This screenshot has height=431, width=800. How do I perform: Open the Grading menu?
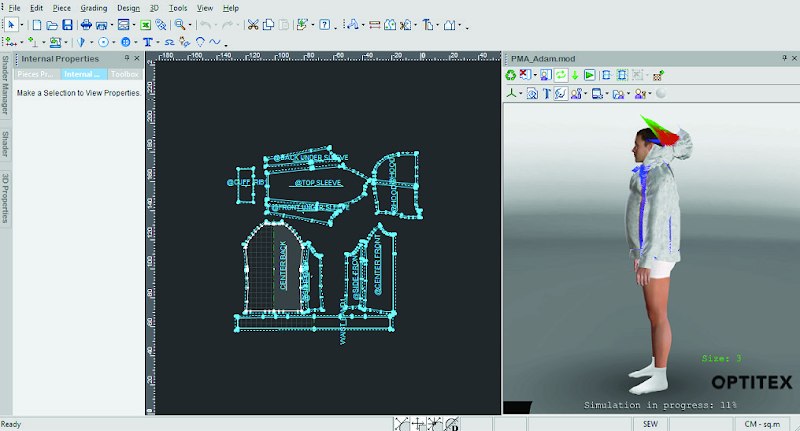tap(93, 7)
